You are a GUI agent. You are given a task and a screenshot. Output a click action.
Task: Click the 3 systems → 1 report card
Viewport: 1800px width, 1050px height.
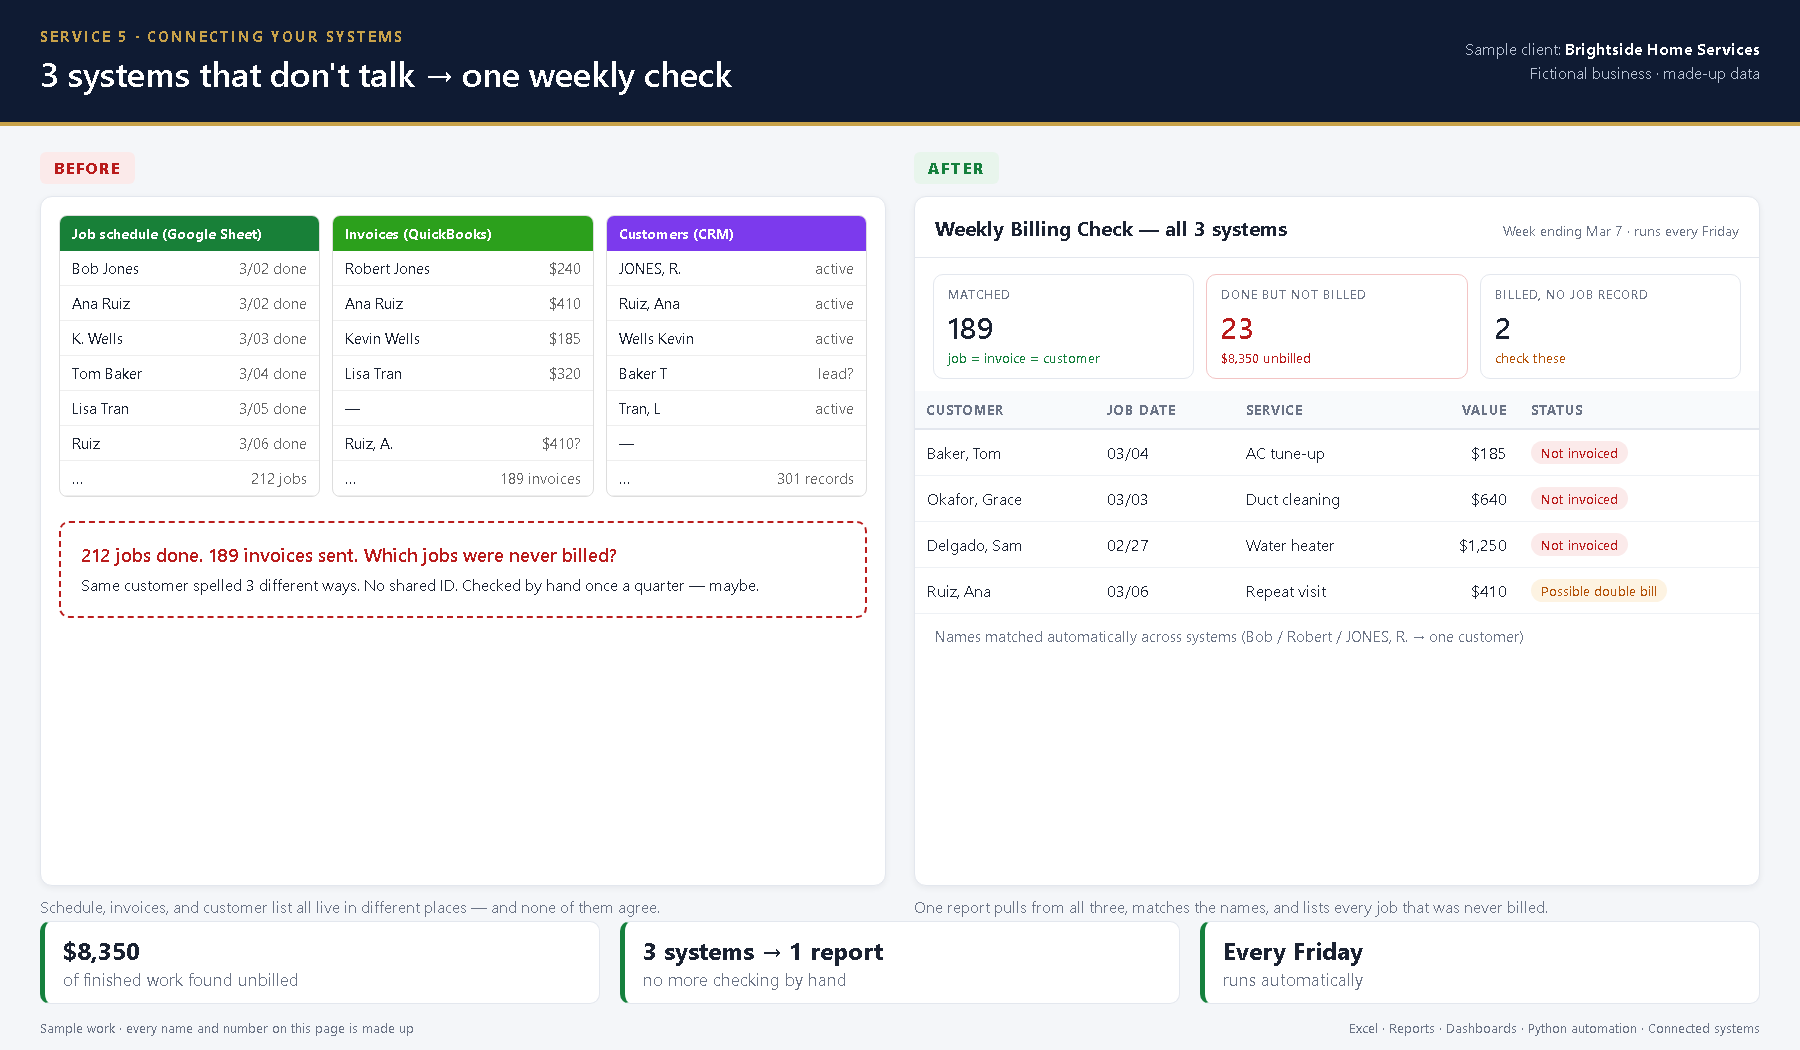point(900,962)
